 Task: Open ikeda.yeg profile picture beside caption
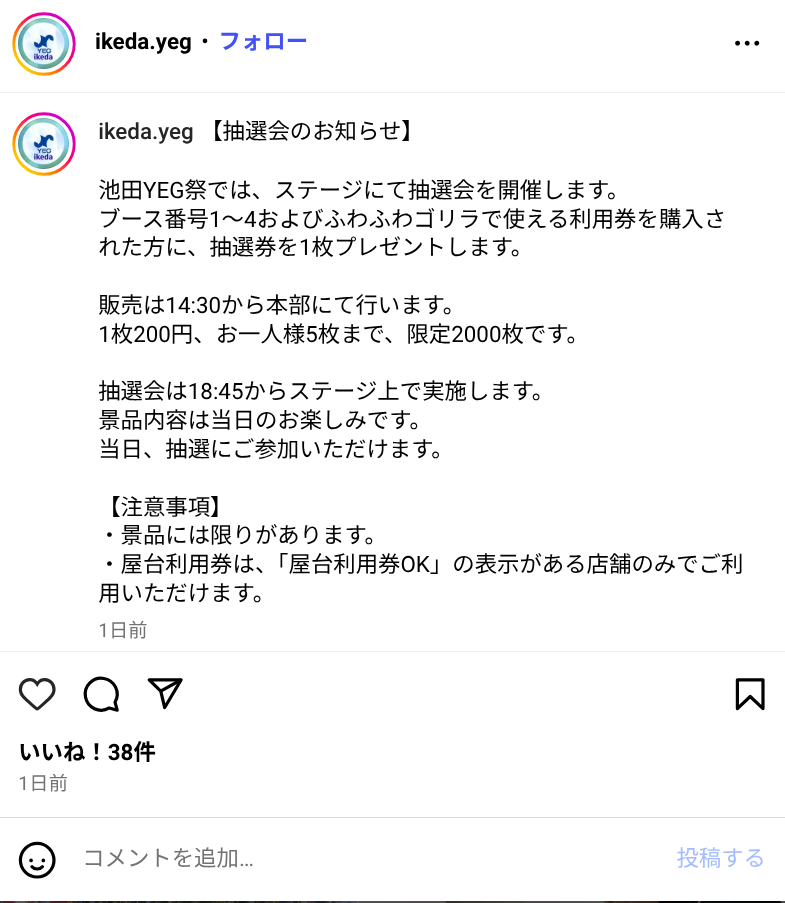click(x=44, y=144)
